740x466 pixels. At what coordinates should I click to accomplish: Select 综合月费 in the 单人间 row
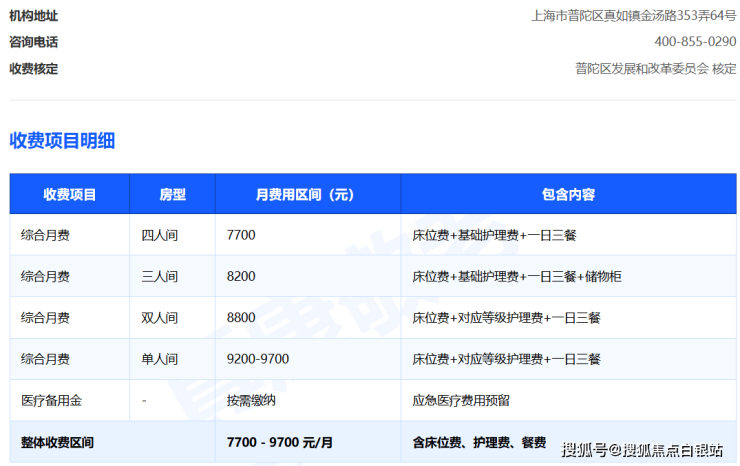tap(45, 359)
